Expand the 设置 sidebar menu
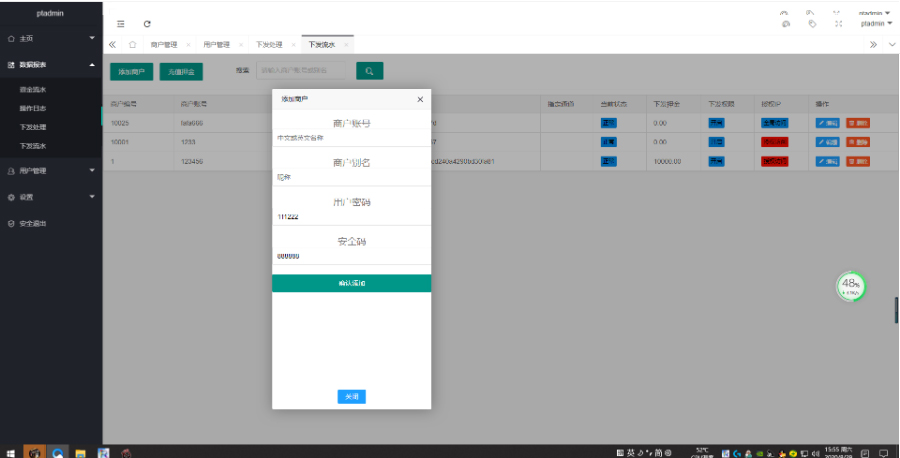900x458 pixels. [50, 197]
